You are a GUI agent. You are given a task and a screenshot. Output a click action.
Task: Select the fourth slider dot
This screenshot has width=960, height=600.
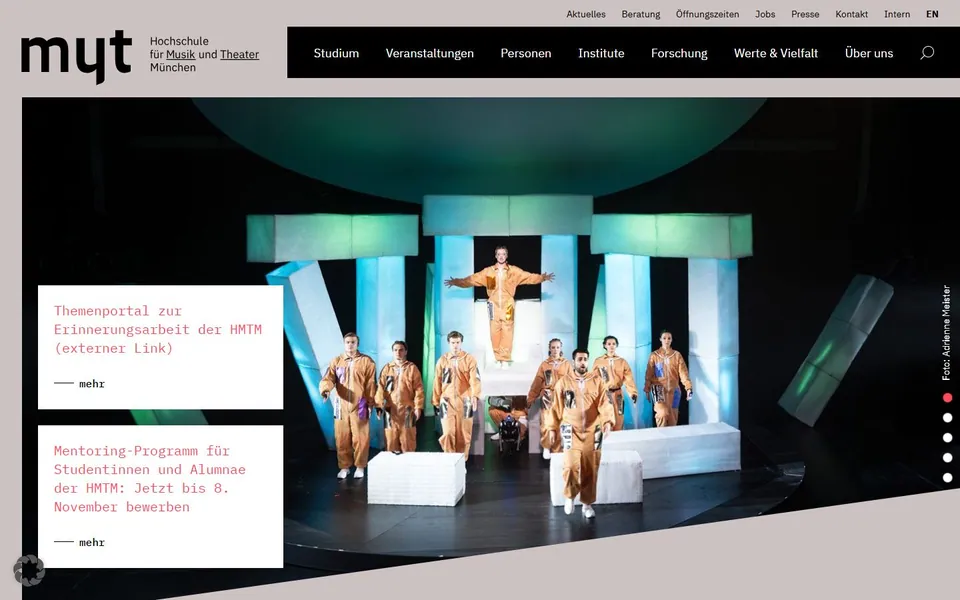click(947, 457)
